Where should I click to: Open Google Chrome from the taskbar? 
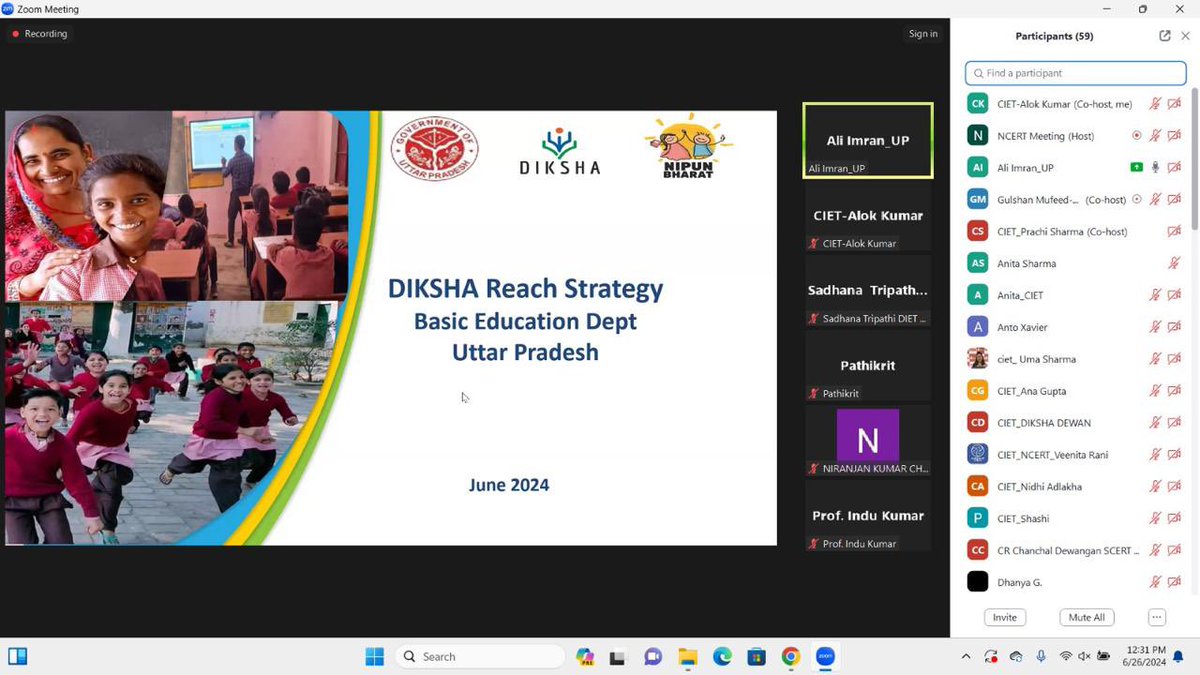tap(791, 657)
